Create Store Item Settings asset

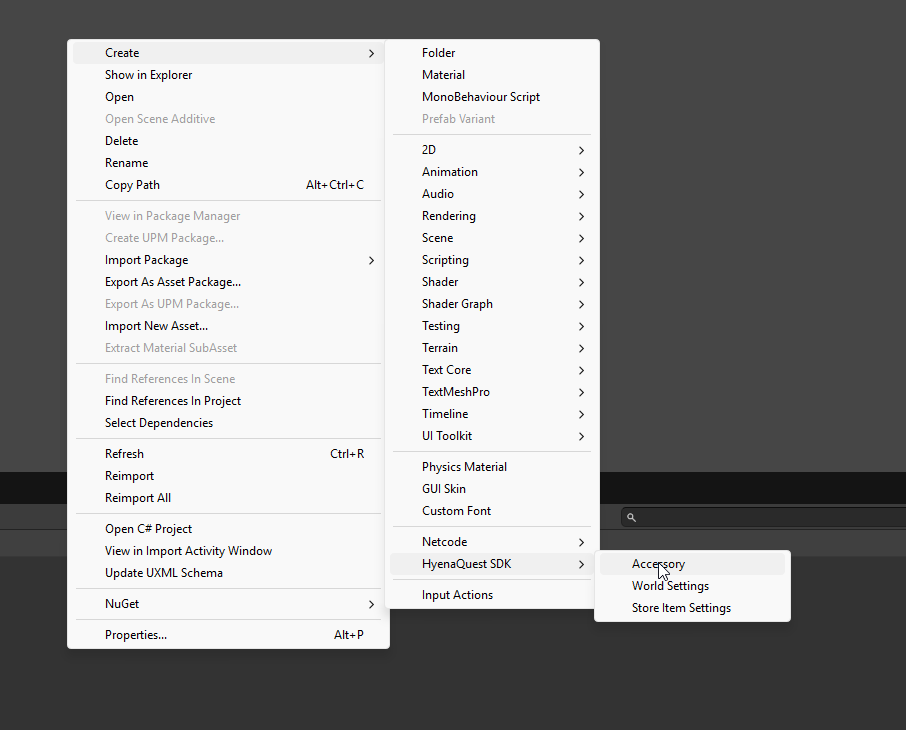coord(692,607)
